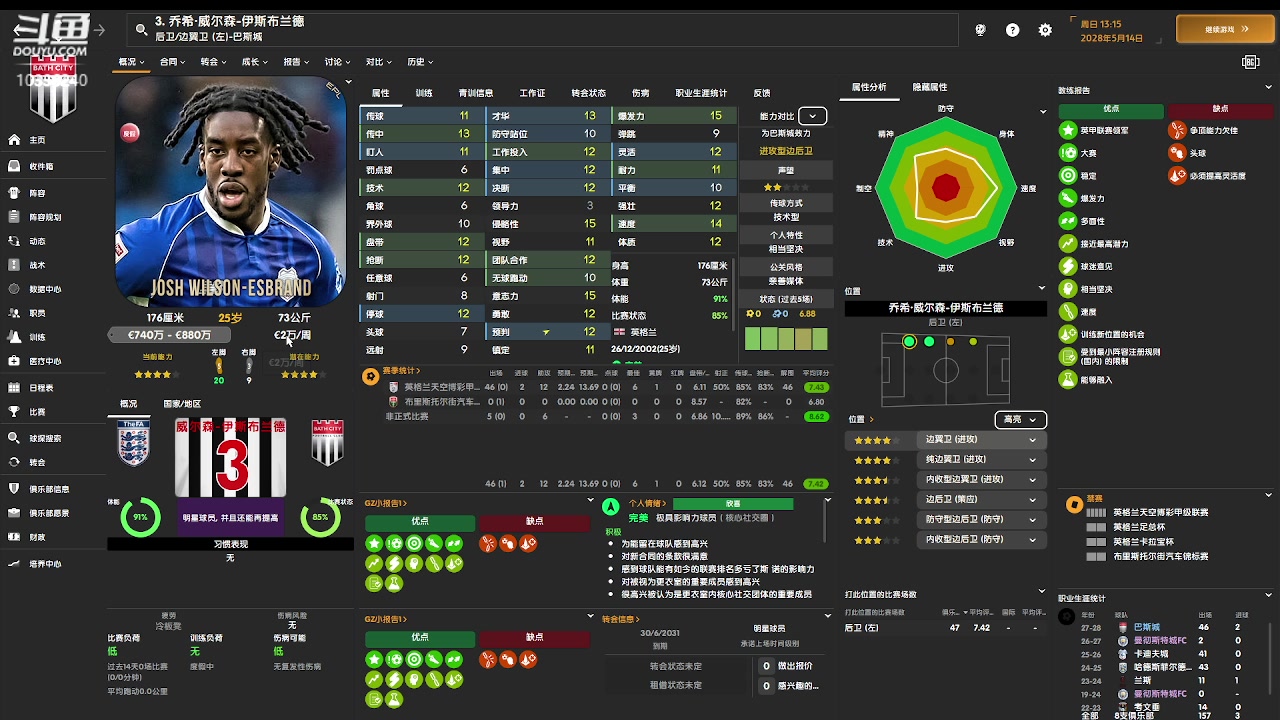This screenshot has width=1280, height=720.
Task: Open the 收件箱 inbox icon
Action: (x=14, y=166)
